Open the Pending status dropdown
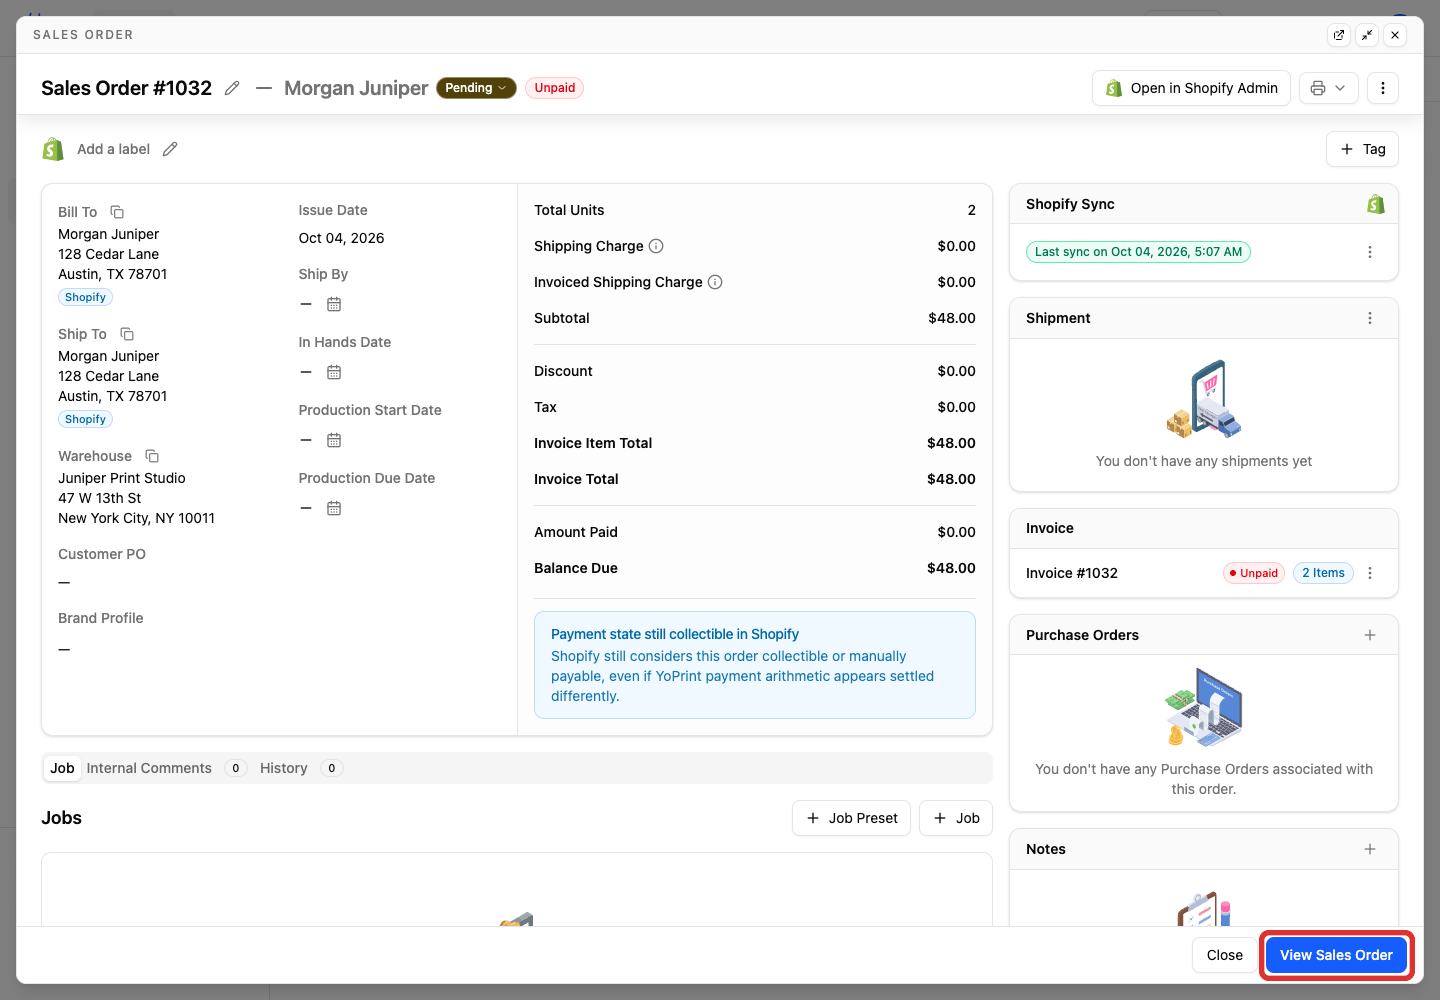The height and width of the screenshot is (1000, 1440). point(476,88)
